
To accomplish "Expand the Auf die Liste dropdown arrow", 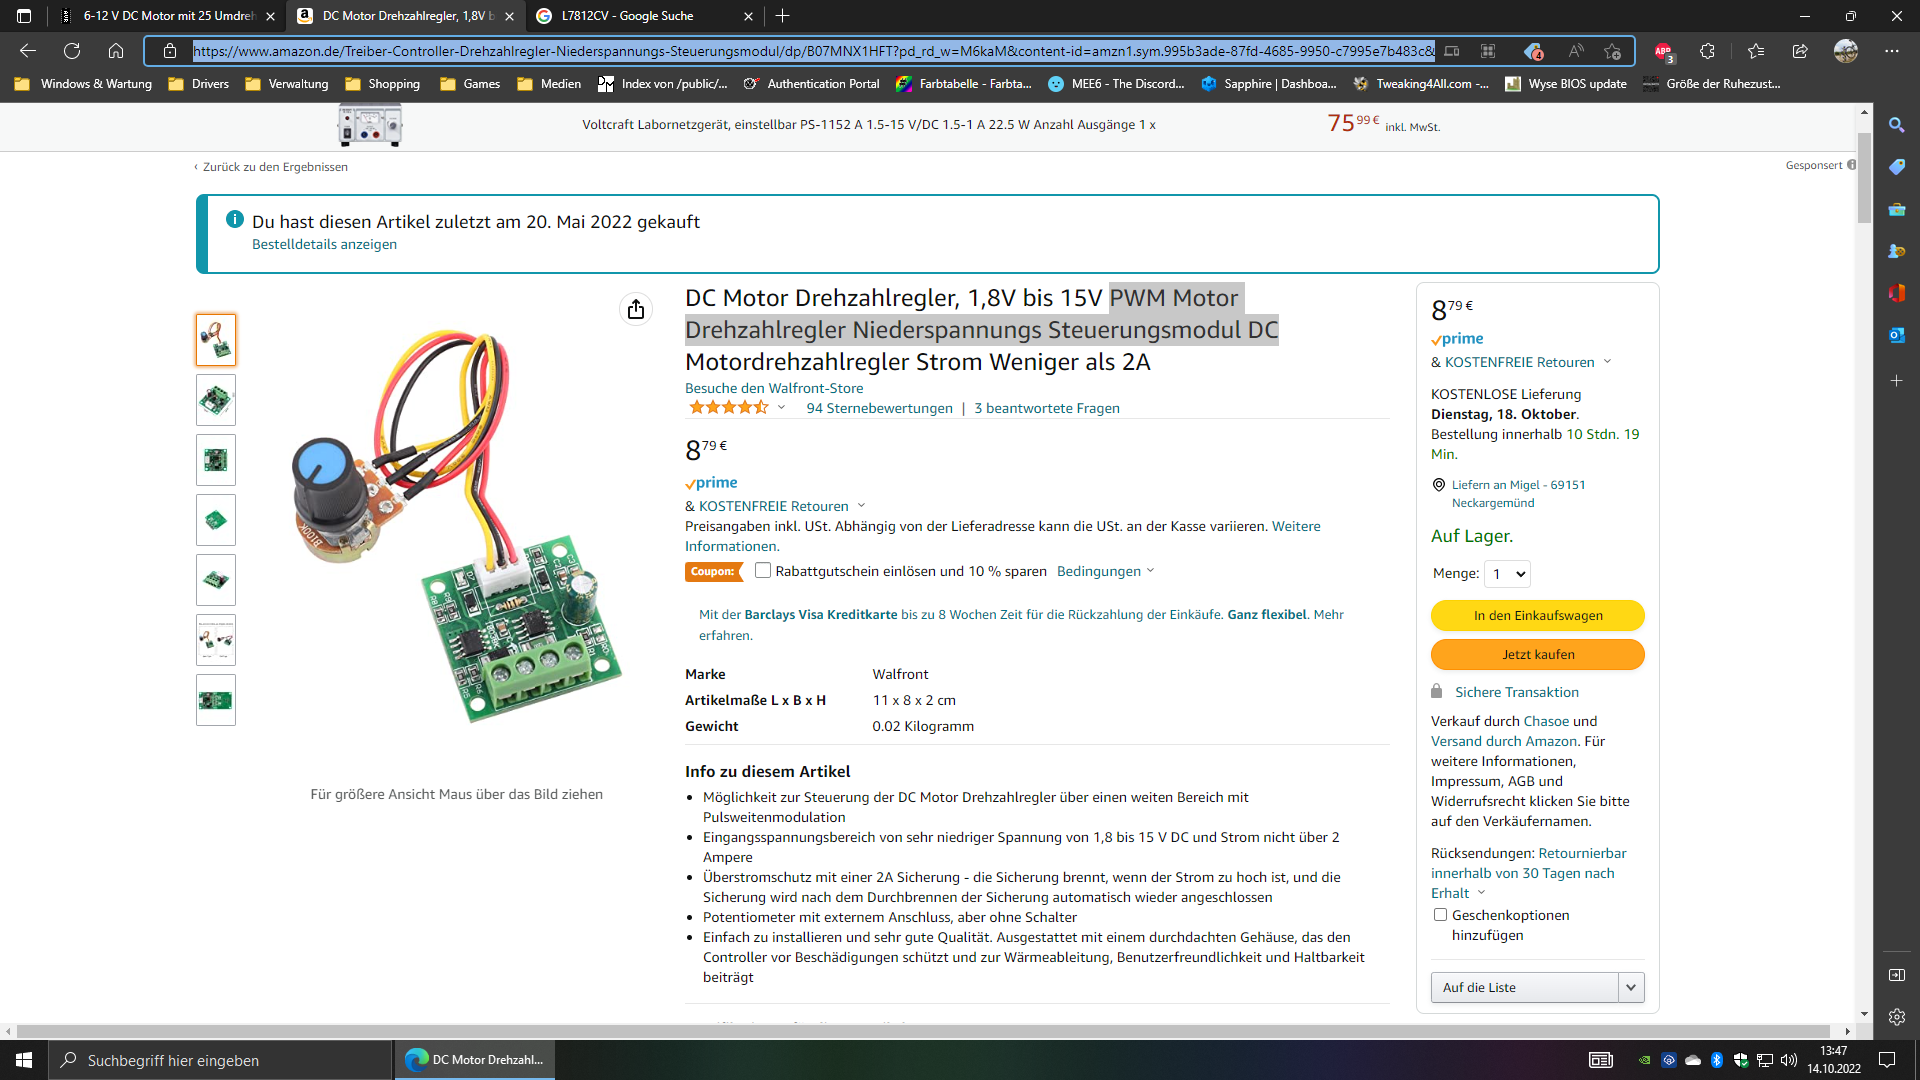I will (x=1631, y=988).
